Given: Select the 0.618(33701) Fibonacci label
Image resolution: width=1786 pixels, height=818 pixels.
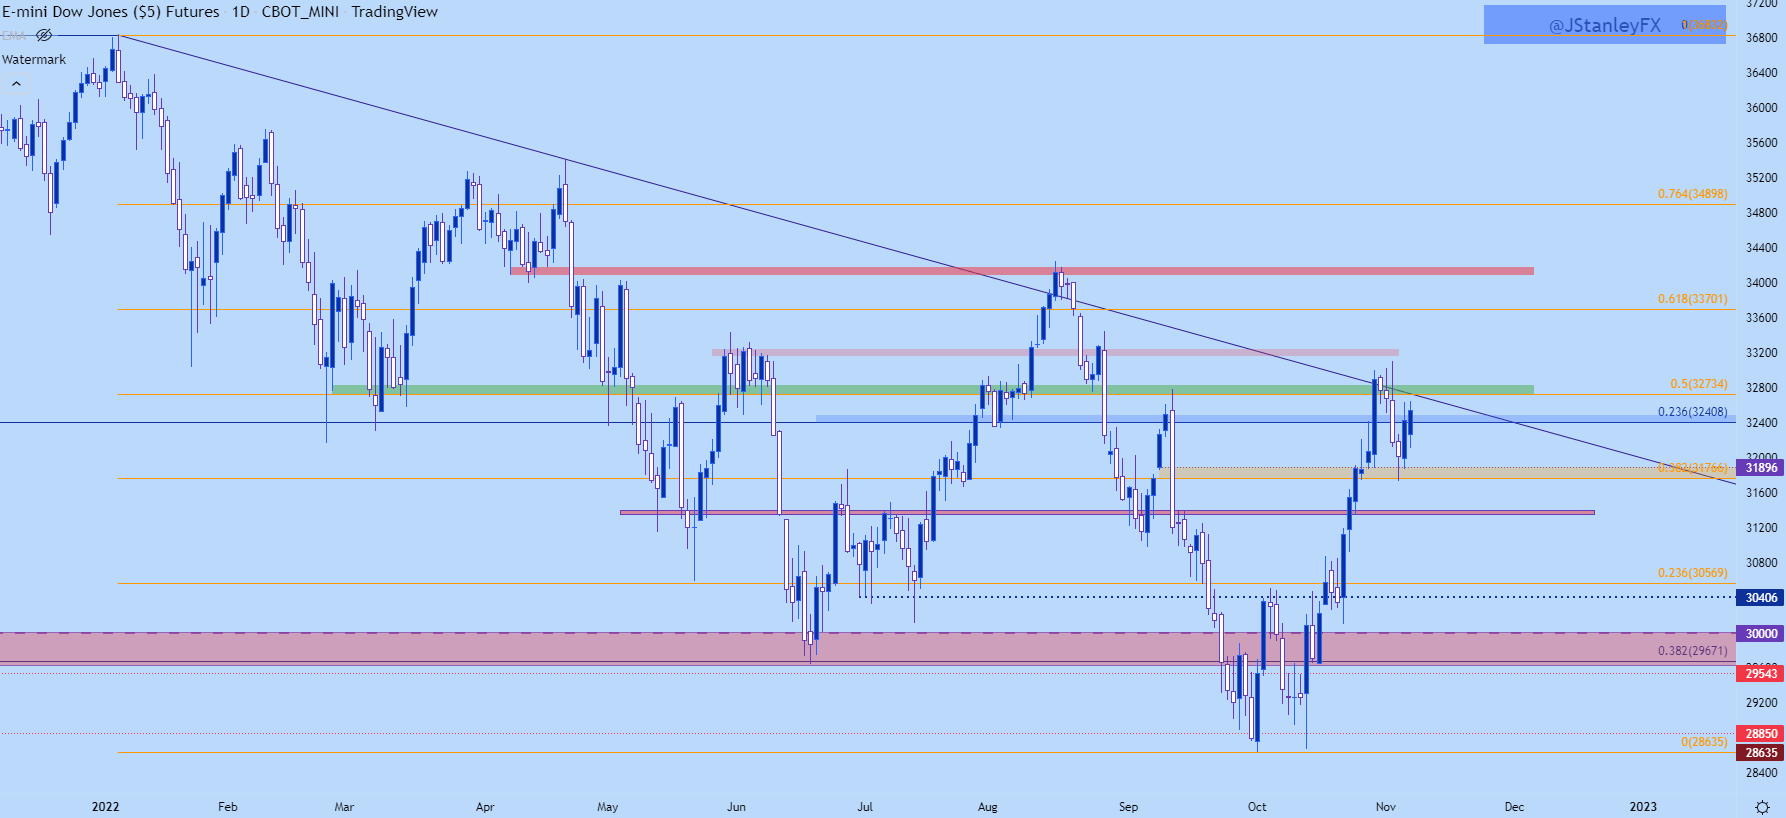Looking at the screenshot, I should pos(1692,299).
